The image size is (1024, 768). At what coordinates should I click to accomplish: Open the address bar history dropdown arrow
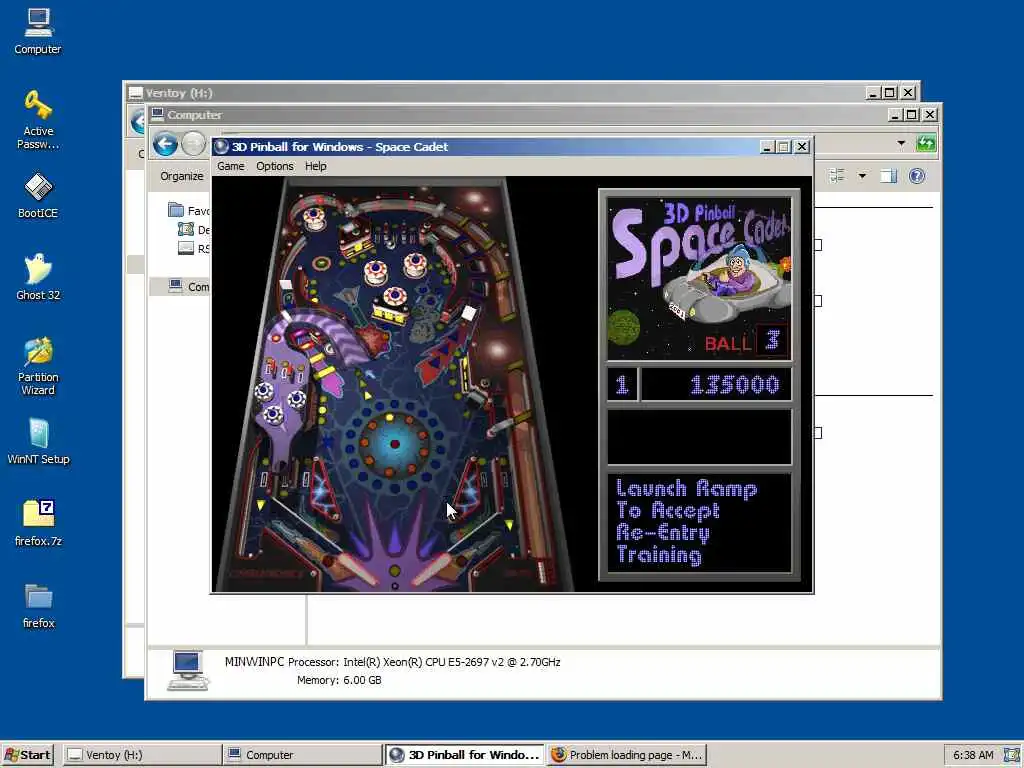click(901, 143)
